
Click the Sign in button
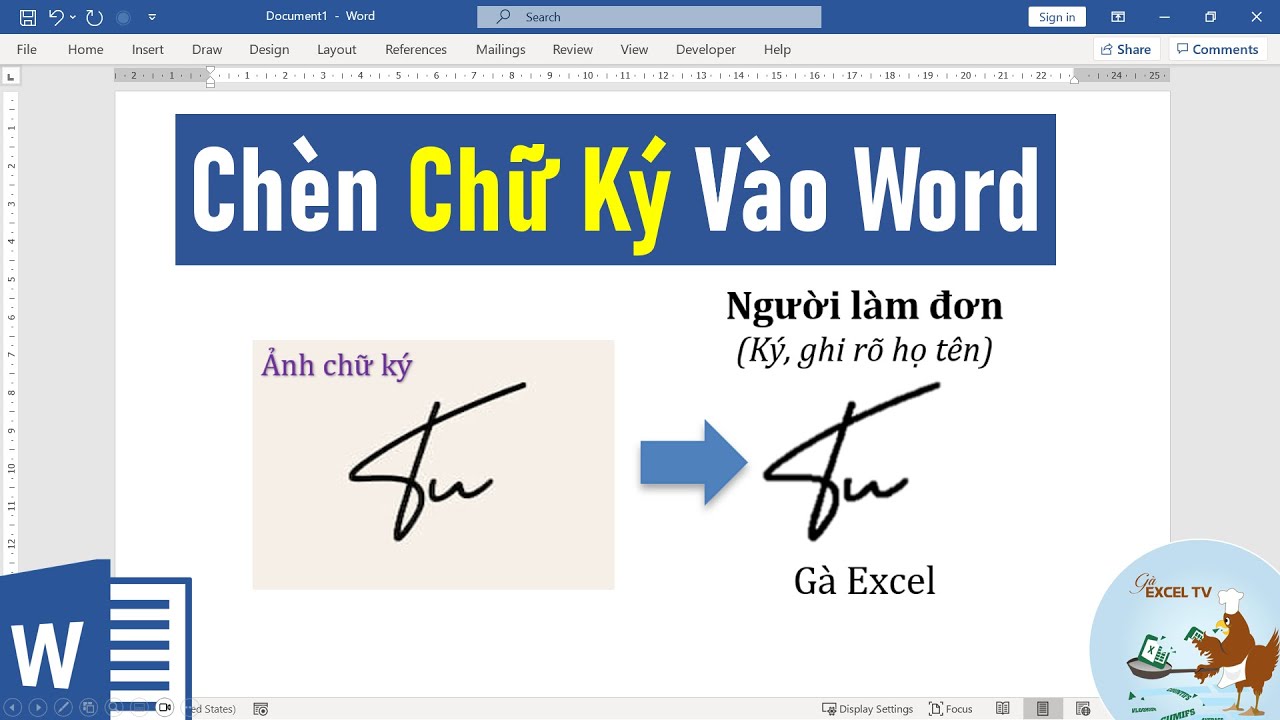(x=1057, y=17)
